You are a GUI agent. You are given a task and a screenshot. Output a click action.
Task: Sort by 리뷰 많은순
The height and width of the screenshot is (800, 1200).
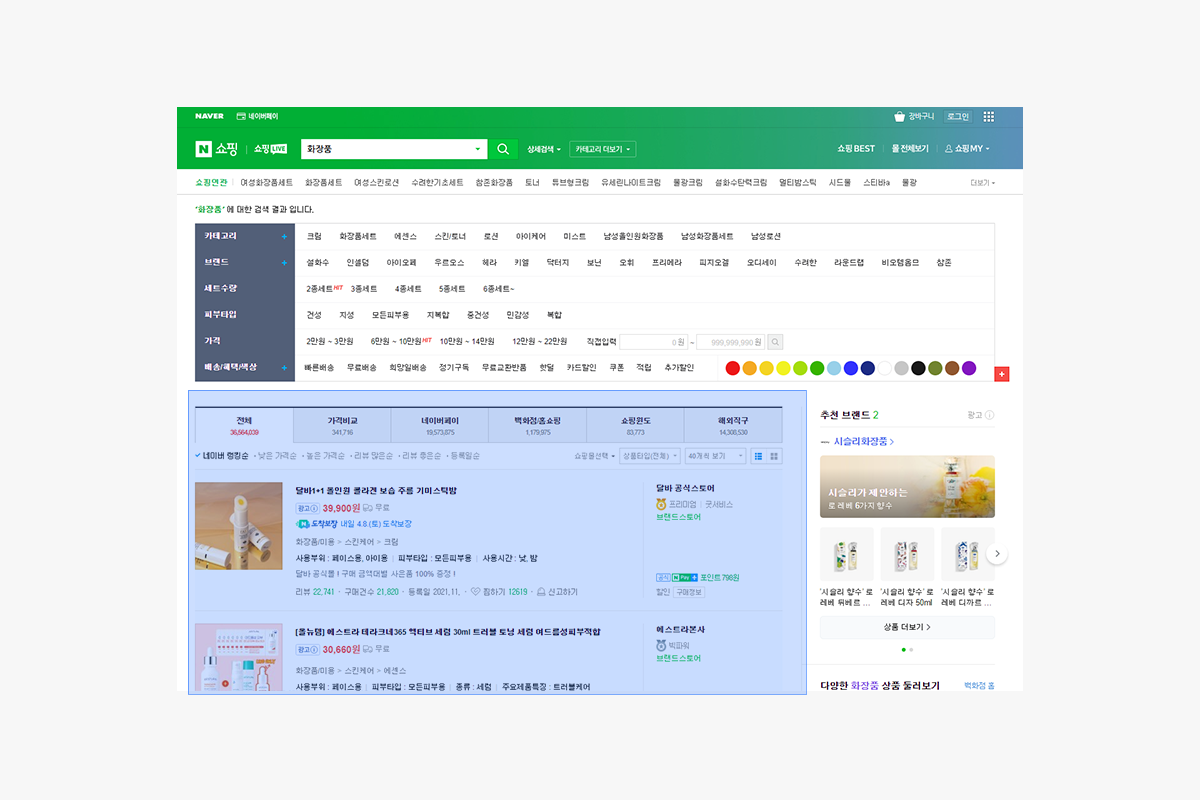[x=372, y=456]
